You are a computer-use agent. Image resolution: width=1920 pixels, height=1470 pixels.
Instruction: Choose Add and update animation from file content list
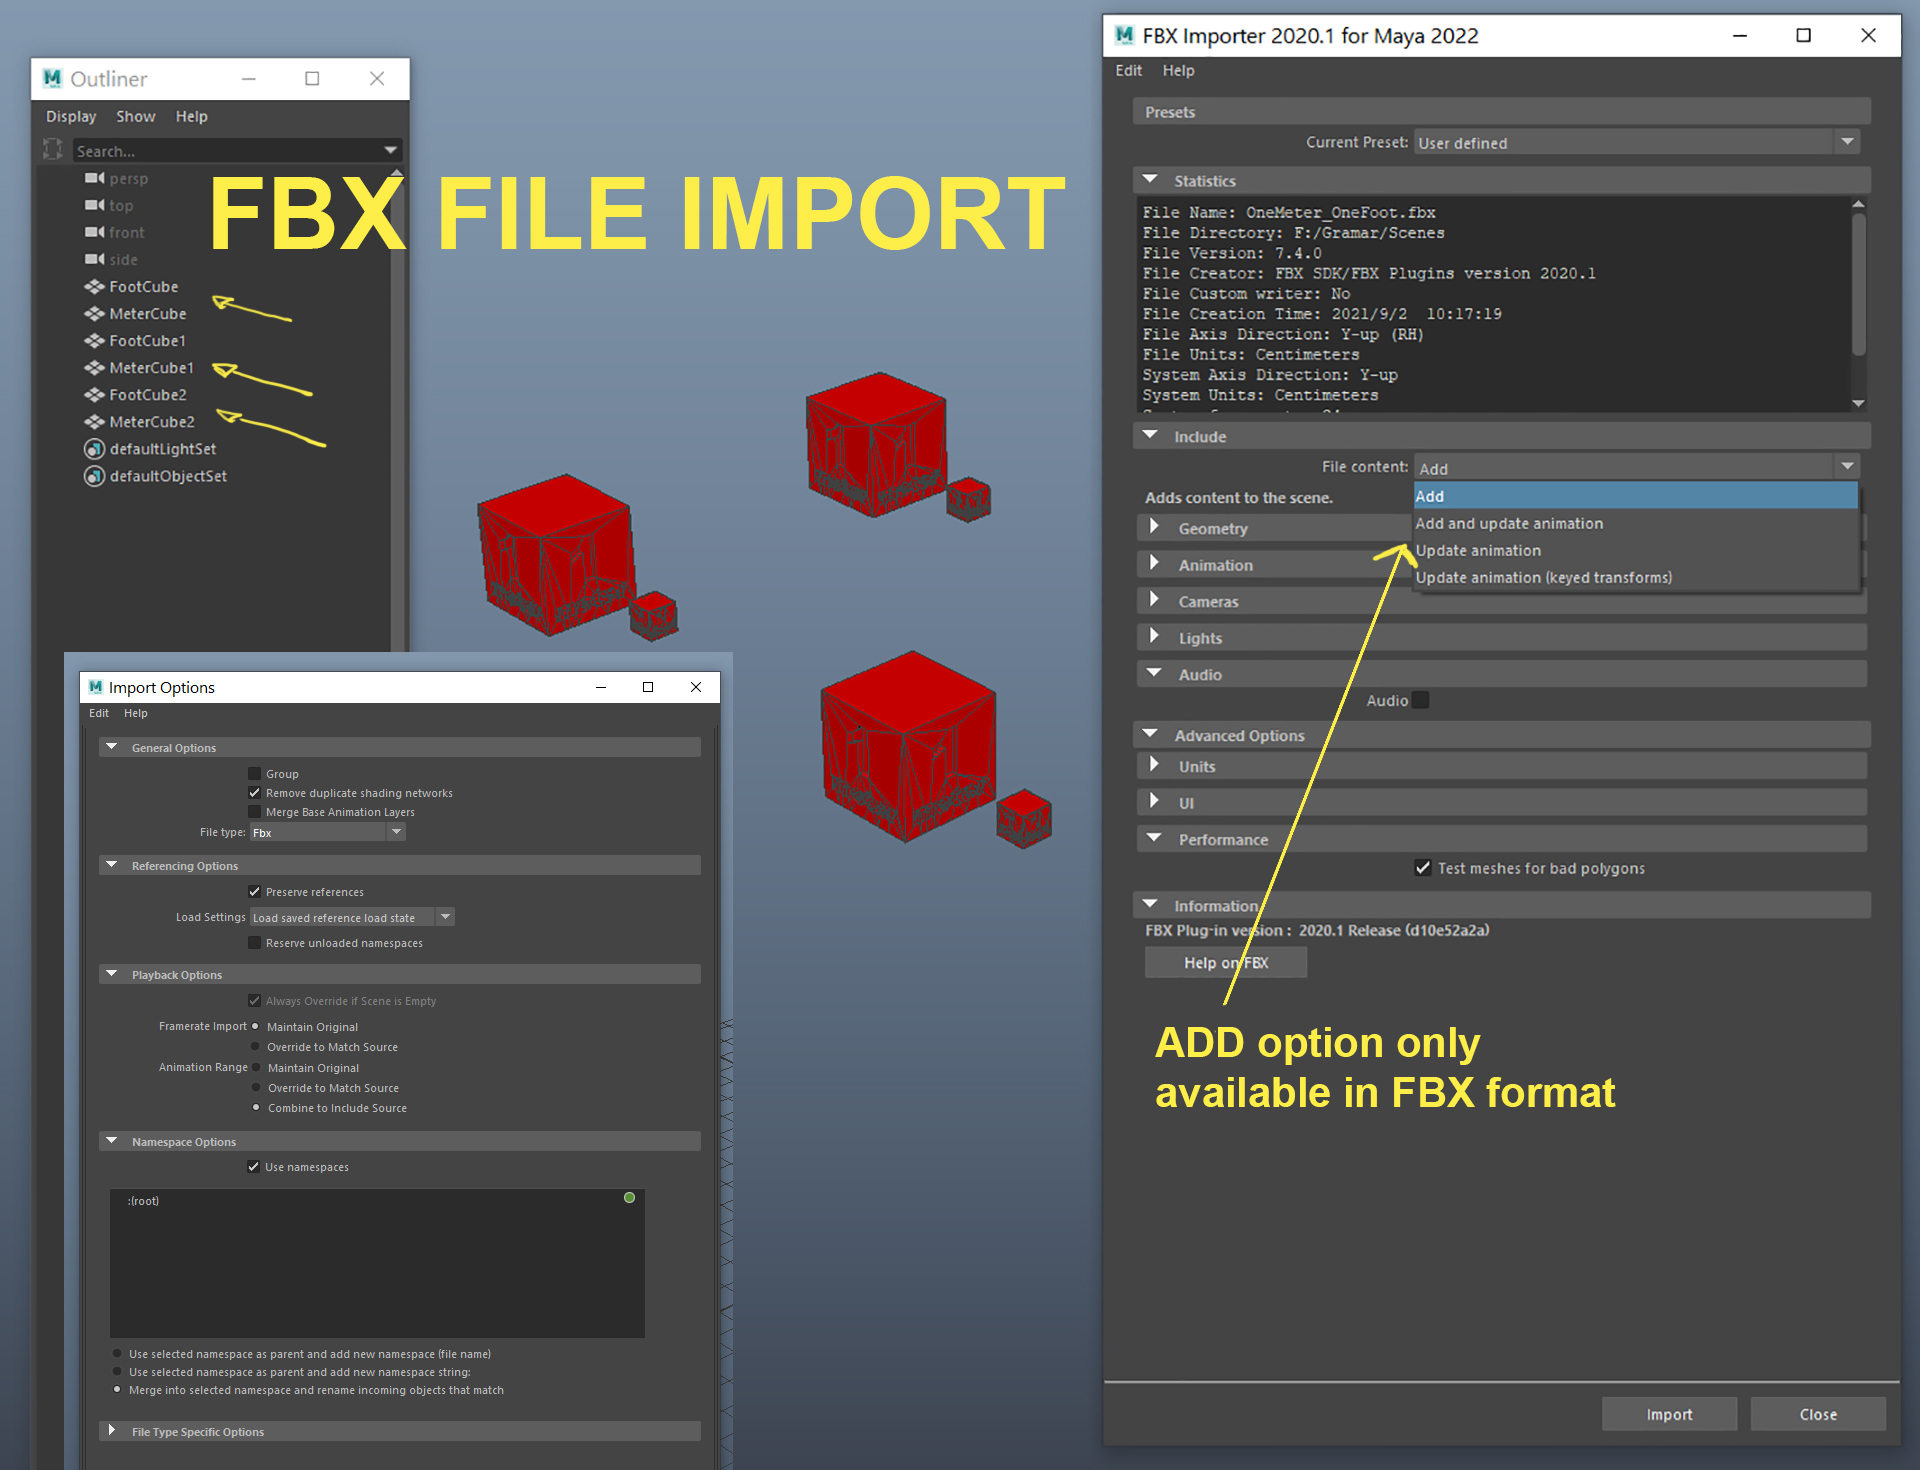pos(1509,523)
